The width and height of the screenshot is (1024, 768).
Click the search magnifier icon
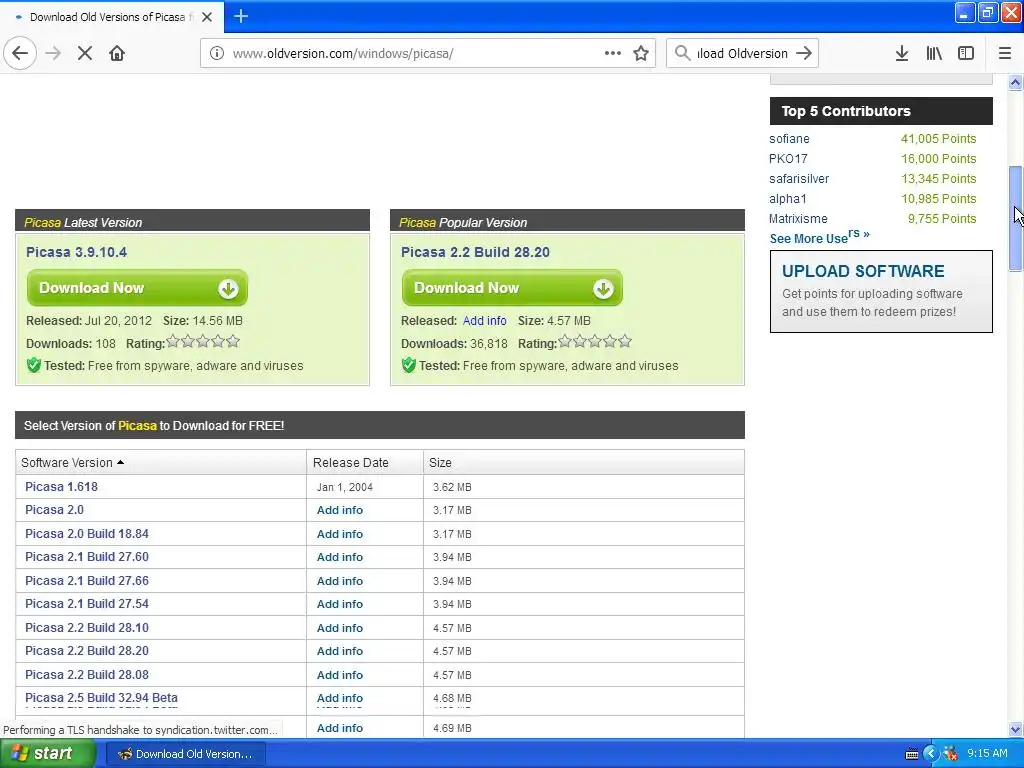[682, 53]
